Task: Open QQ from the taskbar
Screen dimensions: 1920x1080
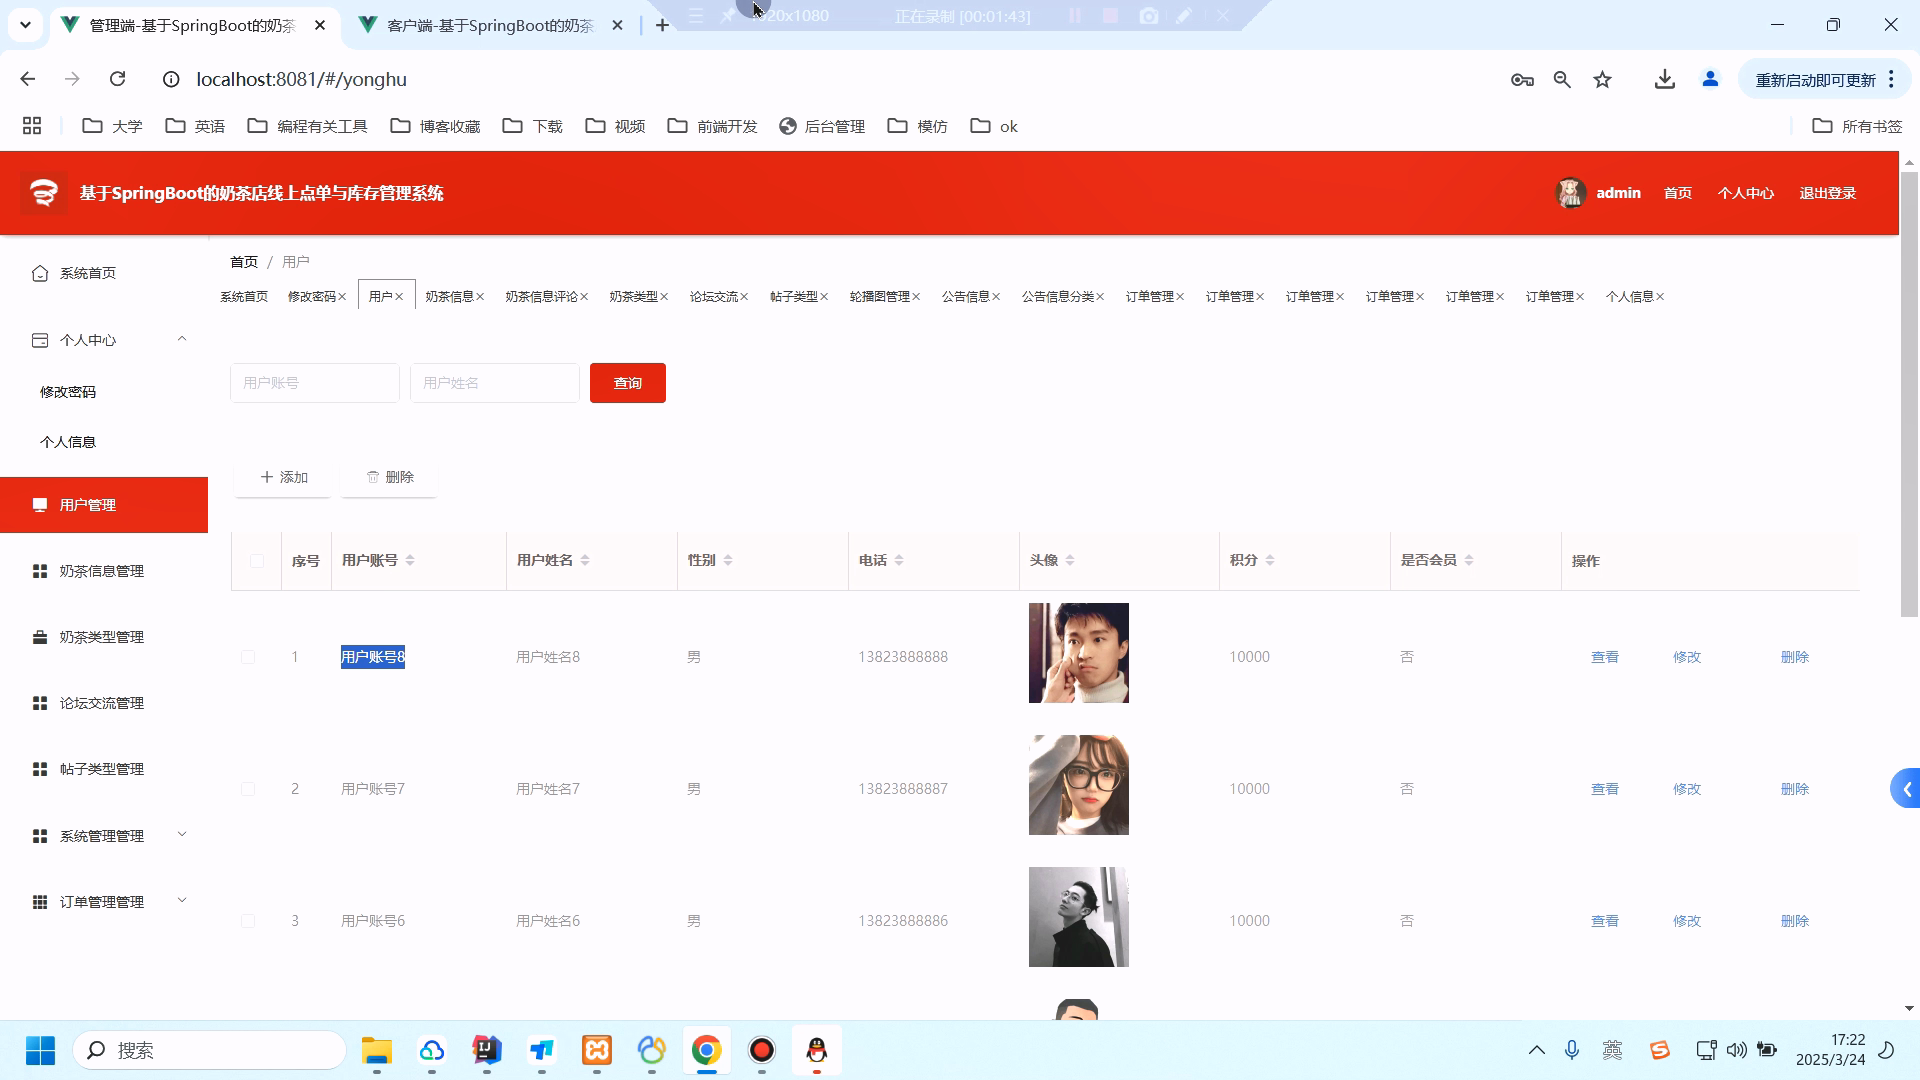Action: coord(816,1051)
